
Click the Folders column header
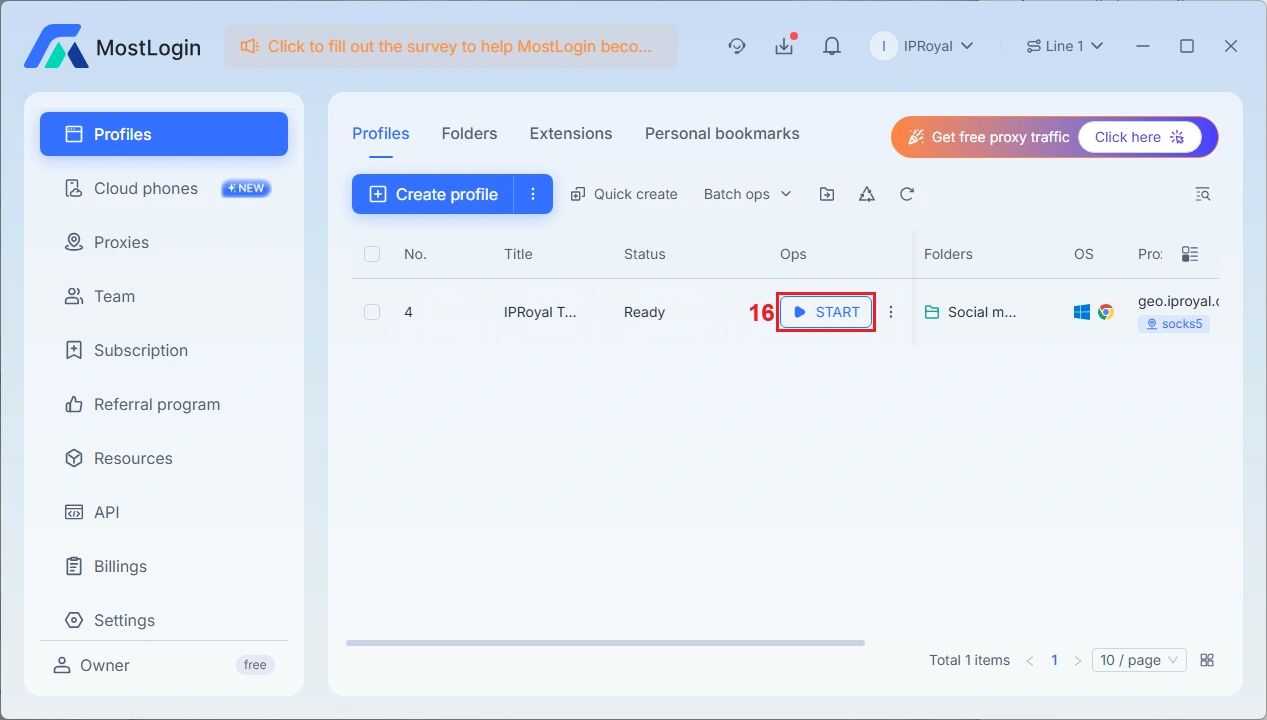pyautogui.click(x=948, y=254)
